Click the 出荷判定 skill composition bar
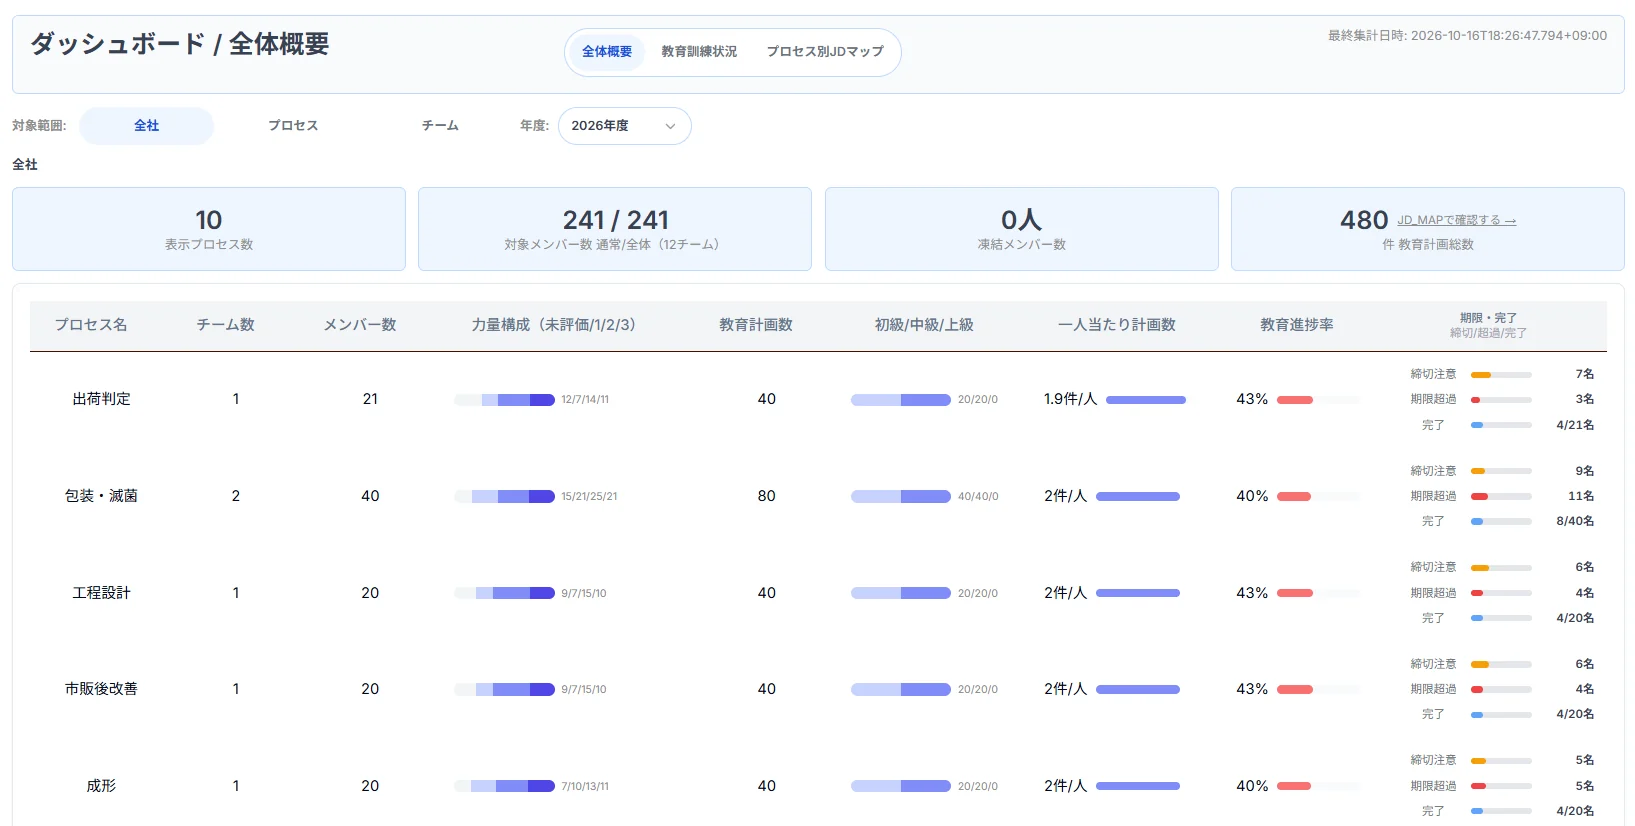The image size is (1635, 826). pyautogui.click(x=504, y=400)
